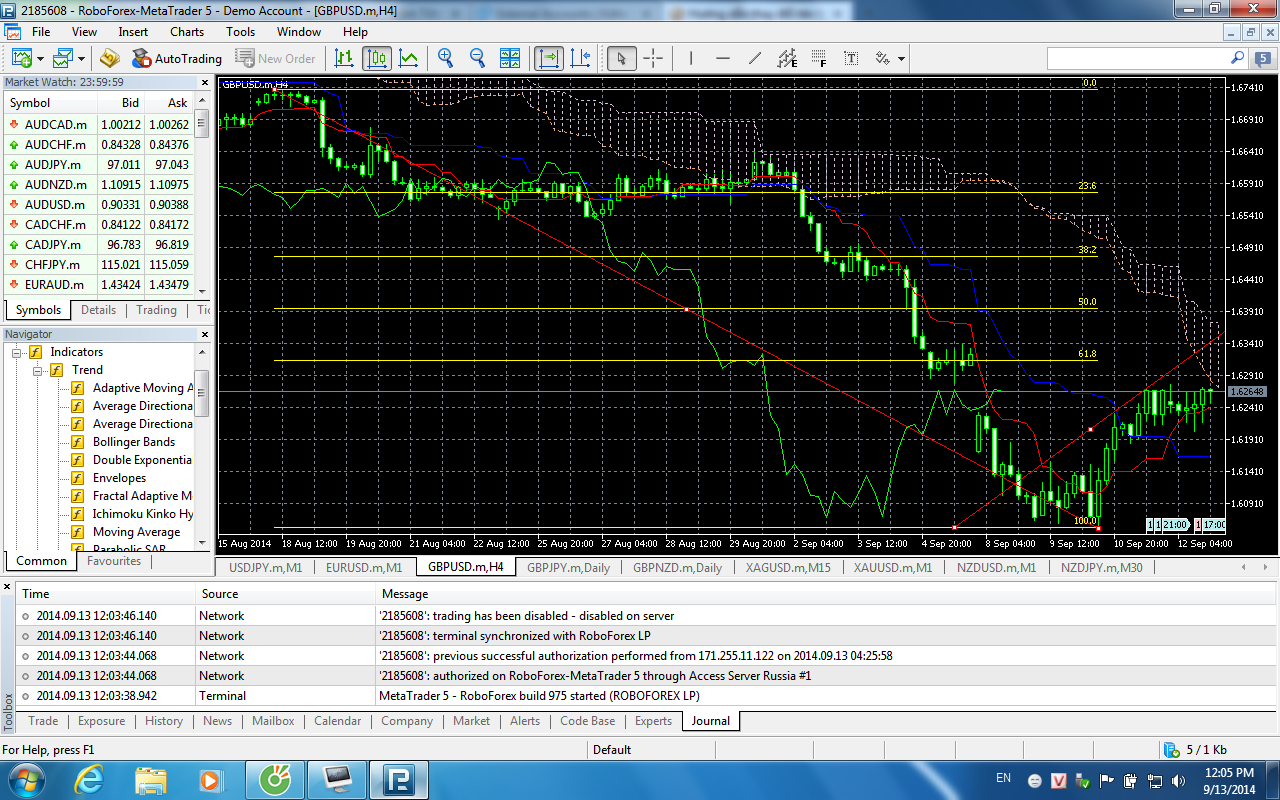Zoom out on the chart
1280x800 pixels.
tap(477, 58)
